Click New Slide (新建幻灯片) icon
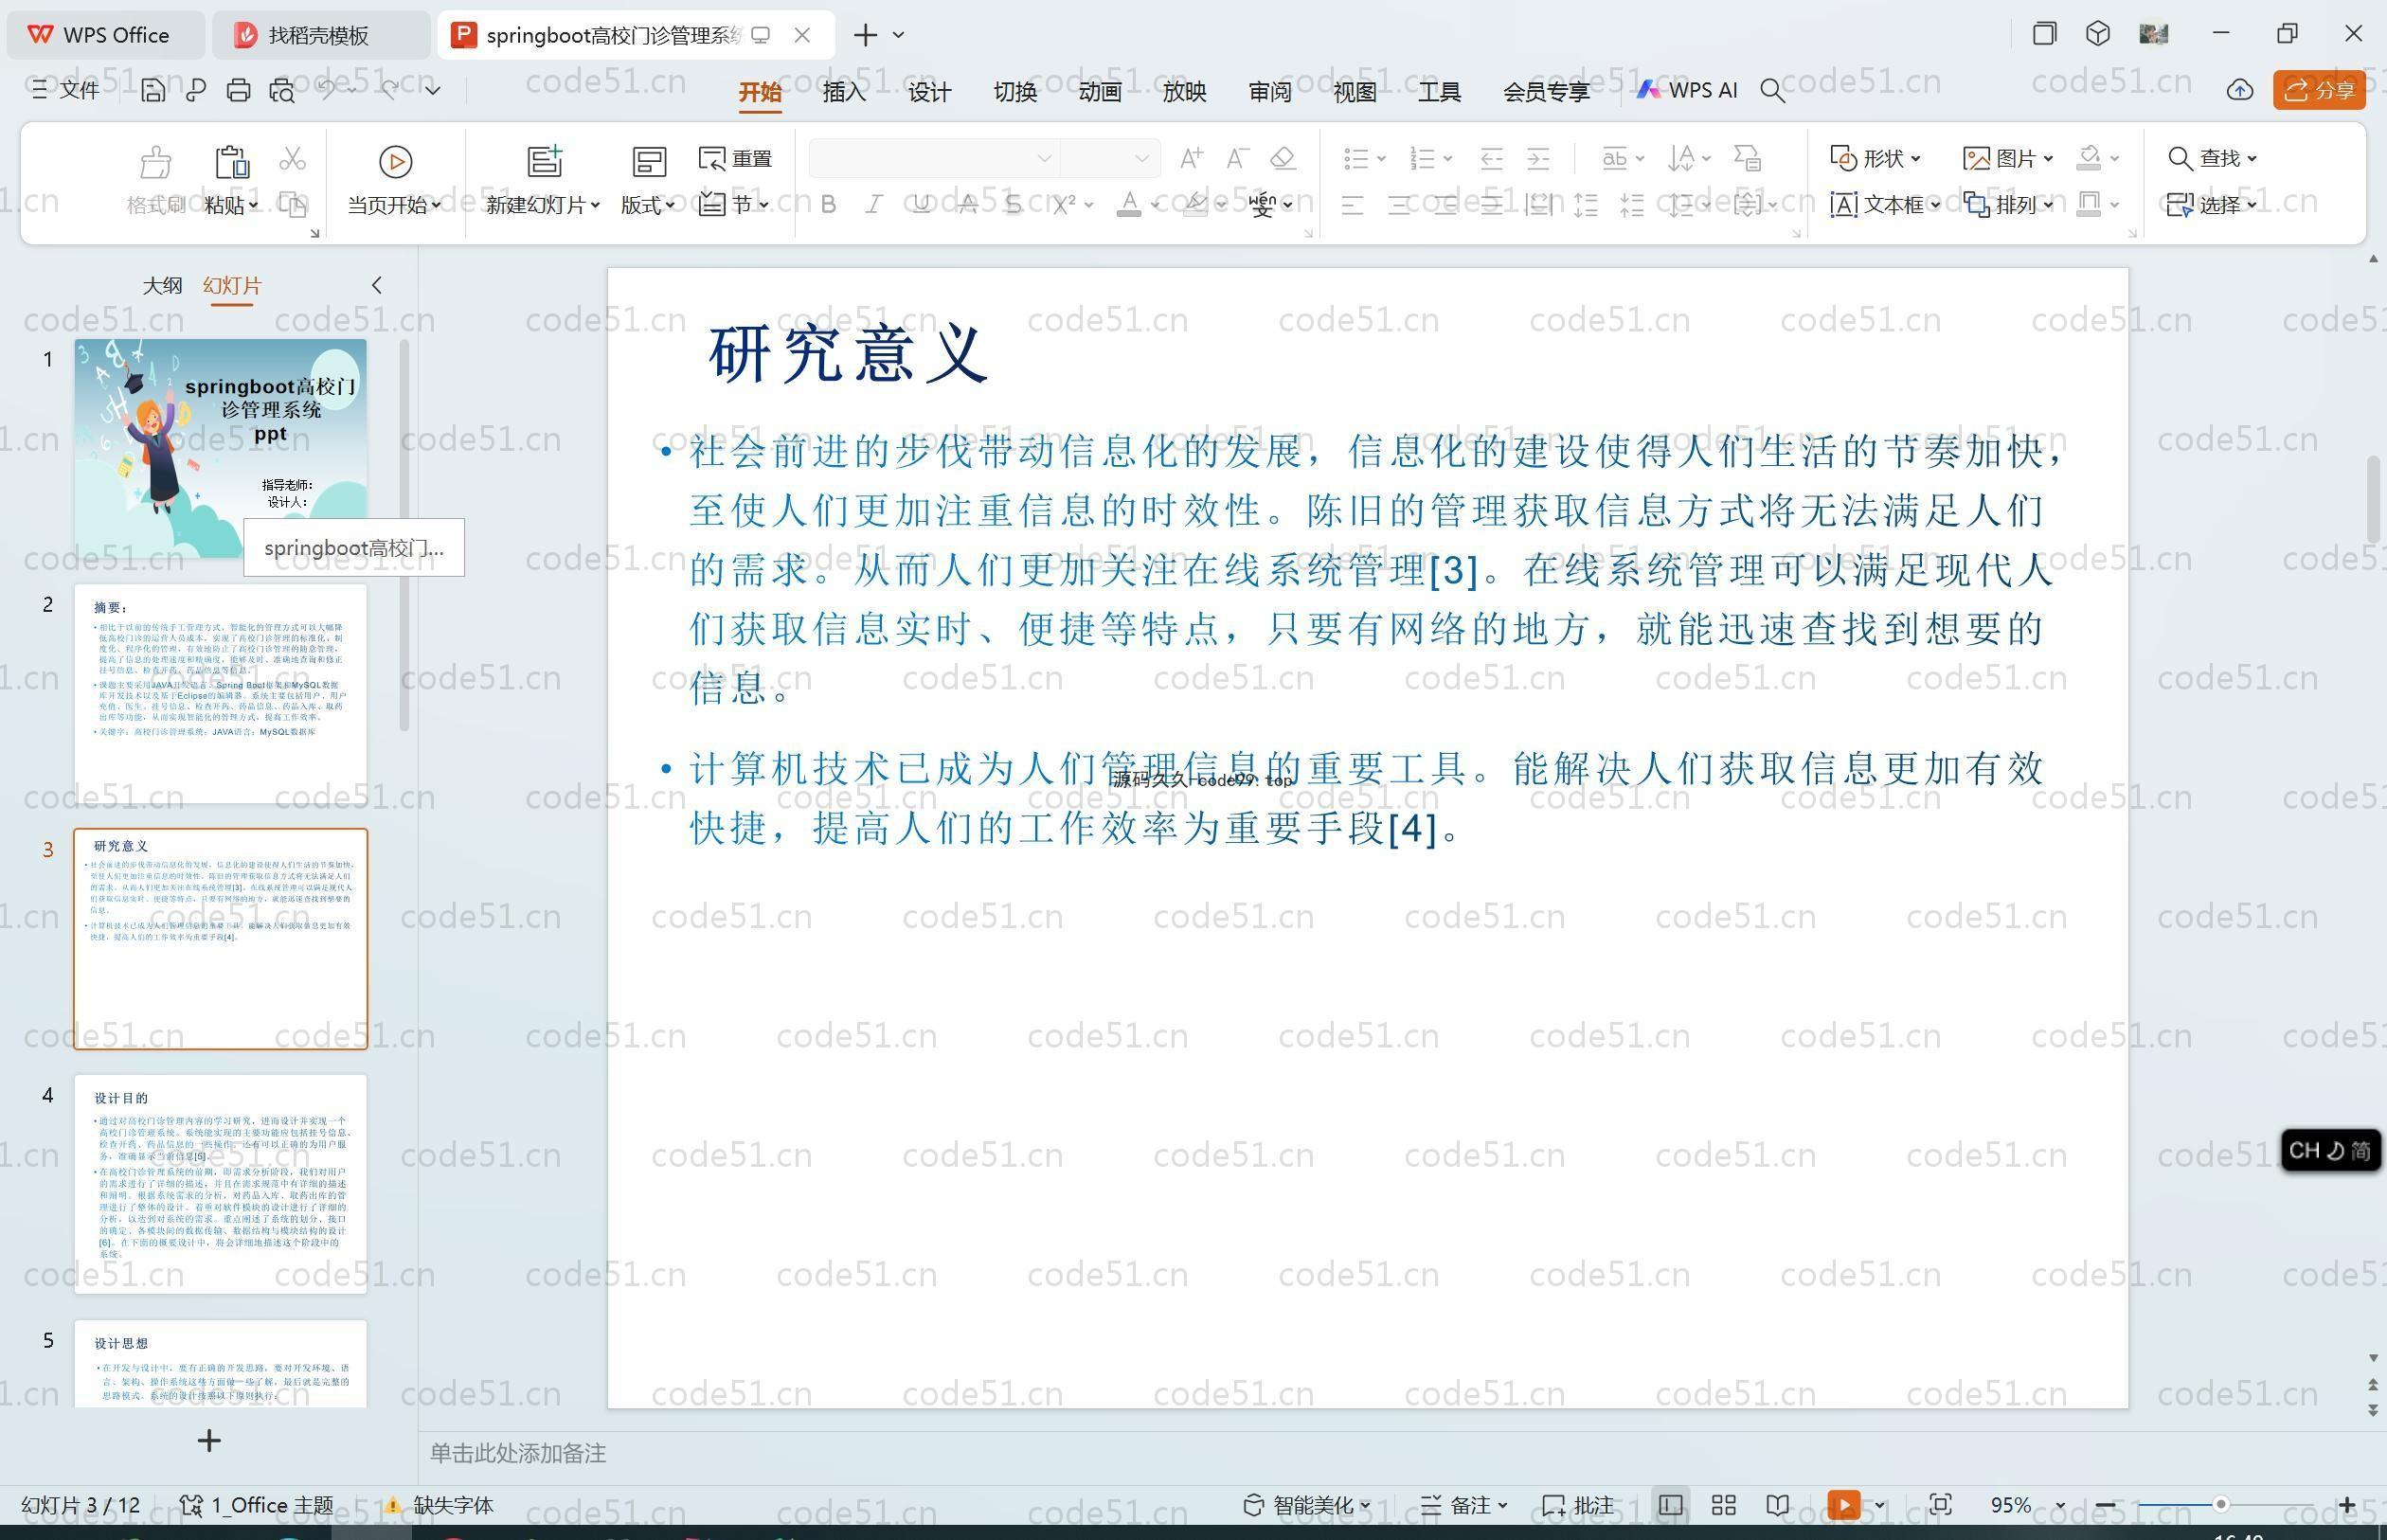This screenshot has width=2387, height=1540. [x=545, y=160]
